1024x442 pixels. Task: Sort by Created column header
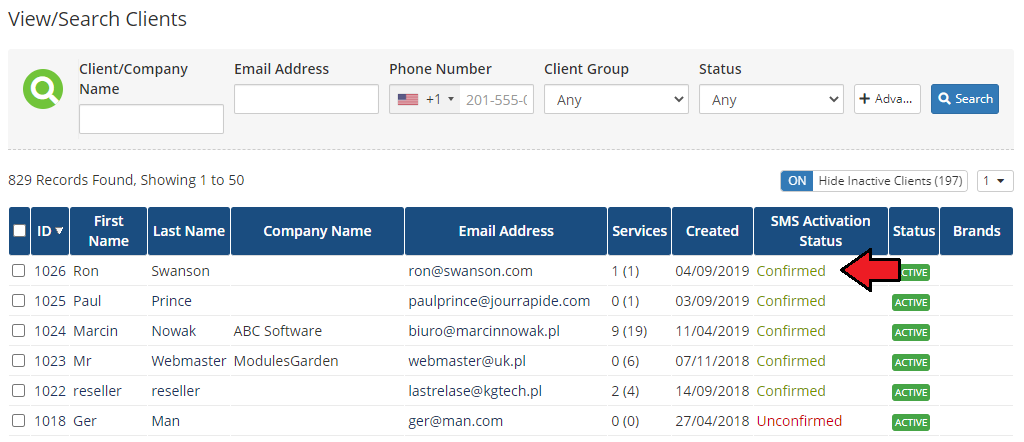pos(712,230)
